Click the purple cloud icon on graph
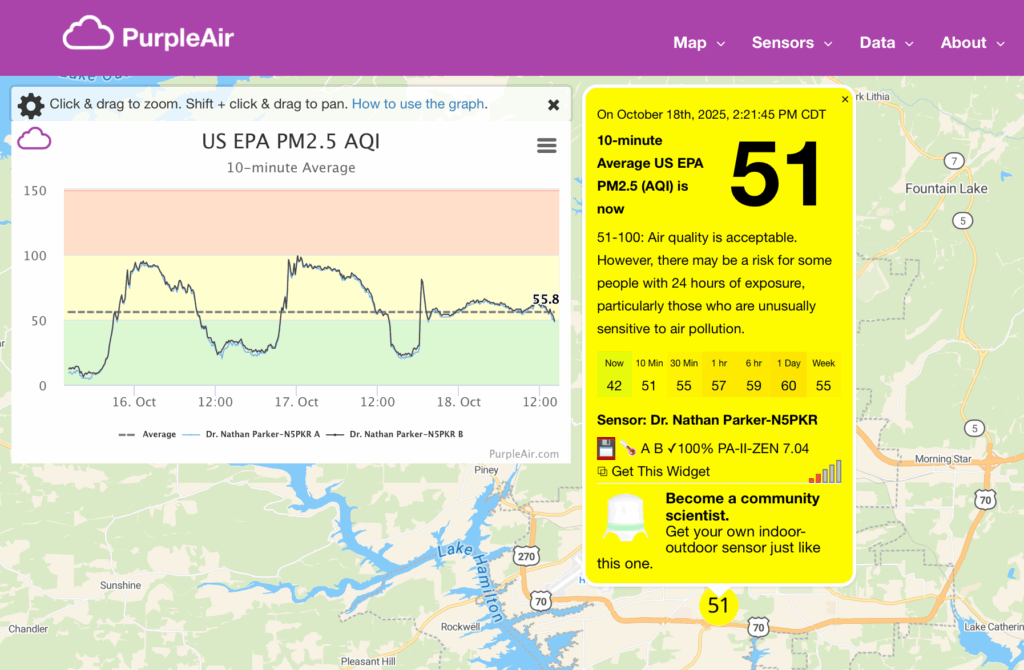This screenshot has width=1024, height=670. point(34,138)
